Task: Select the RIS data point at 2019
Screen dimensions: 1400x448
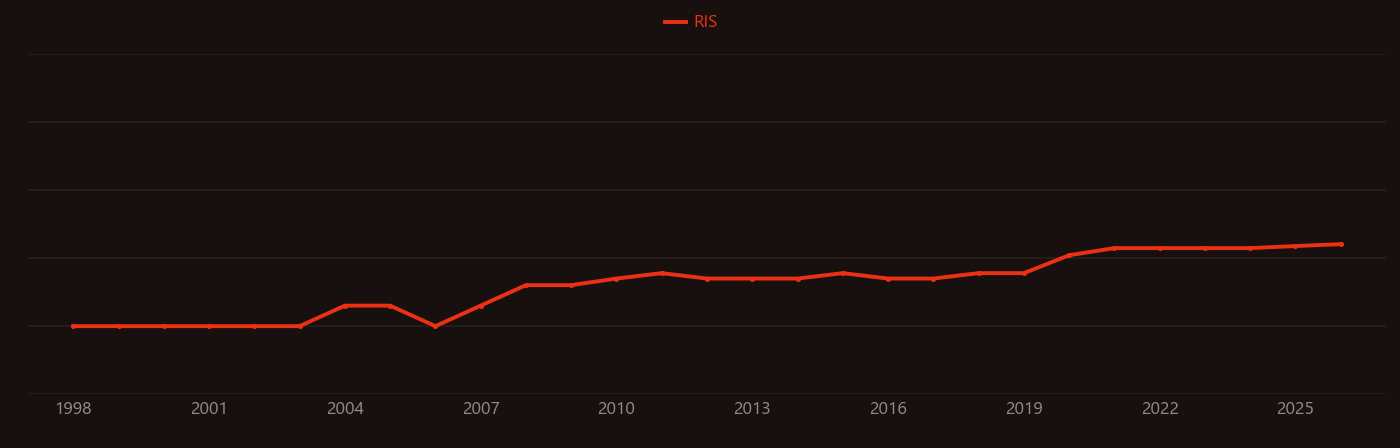Action: 1024,273
